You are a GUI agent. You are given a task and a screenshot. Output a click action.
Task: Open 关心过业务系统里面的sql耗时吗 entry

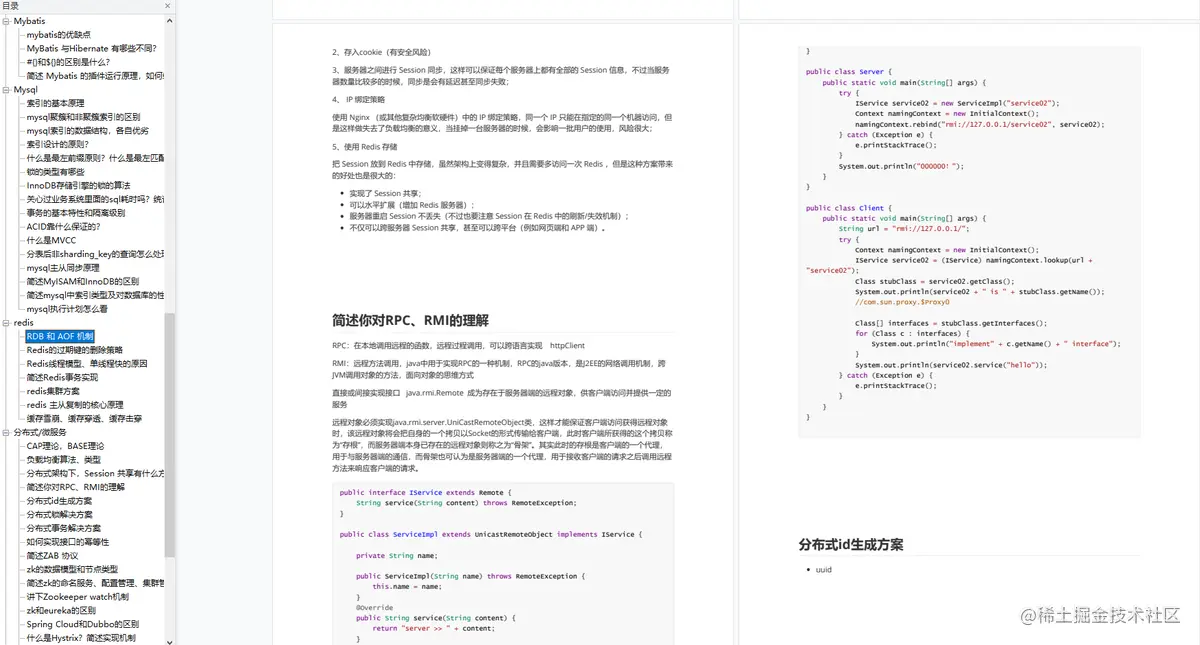click(95, 199)
